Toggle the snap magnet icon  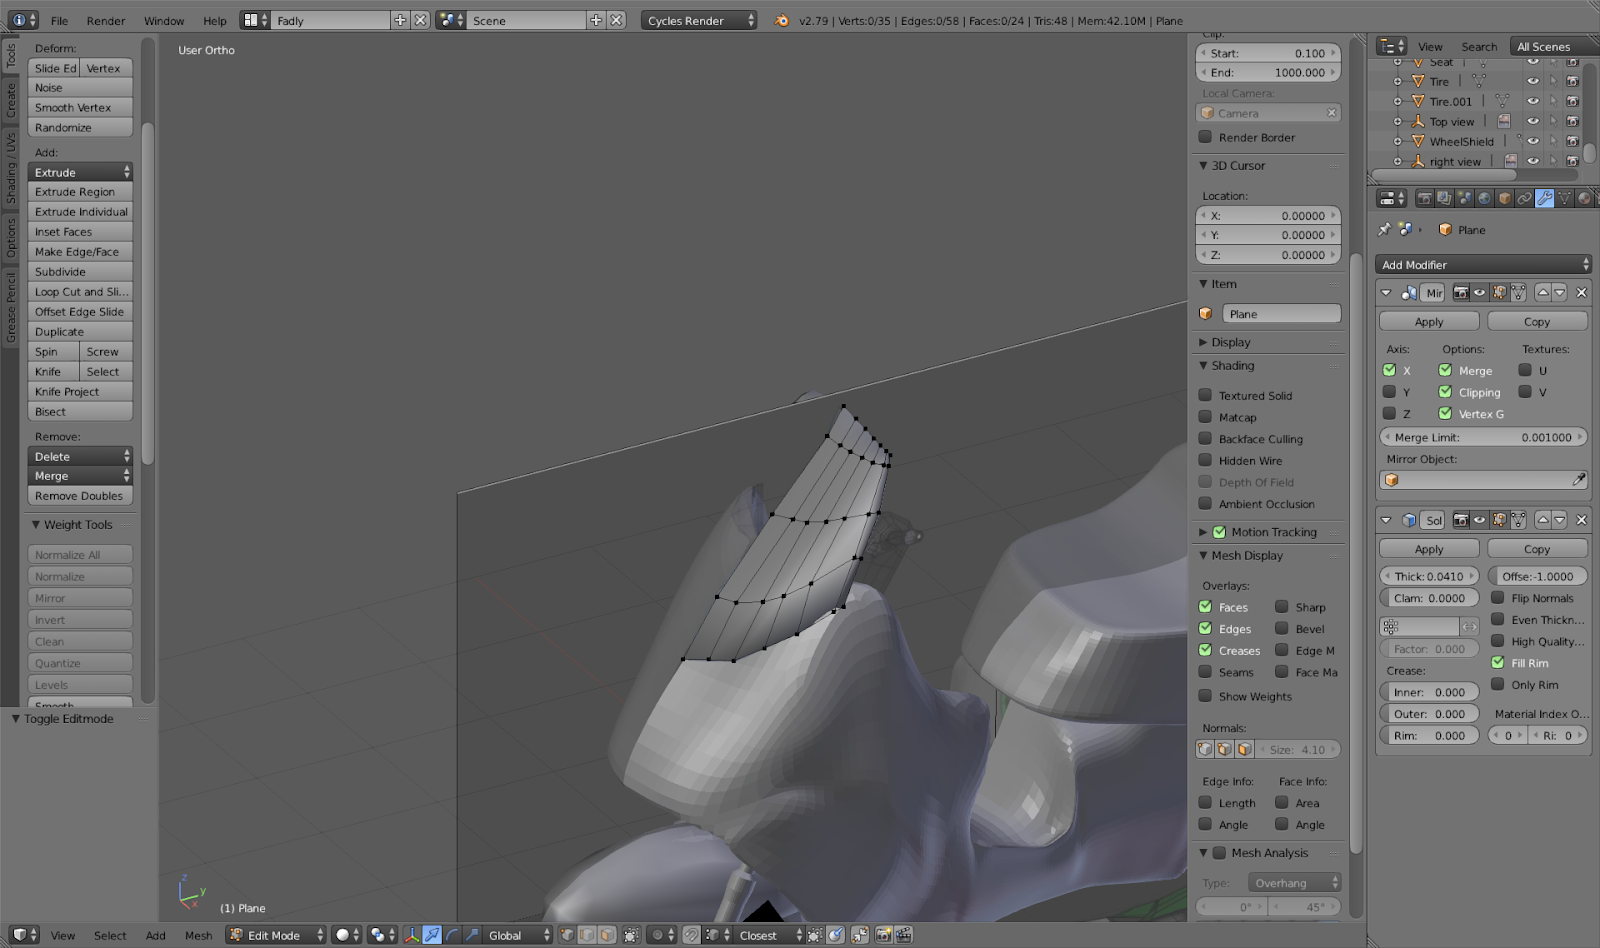pos(691,935)
